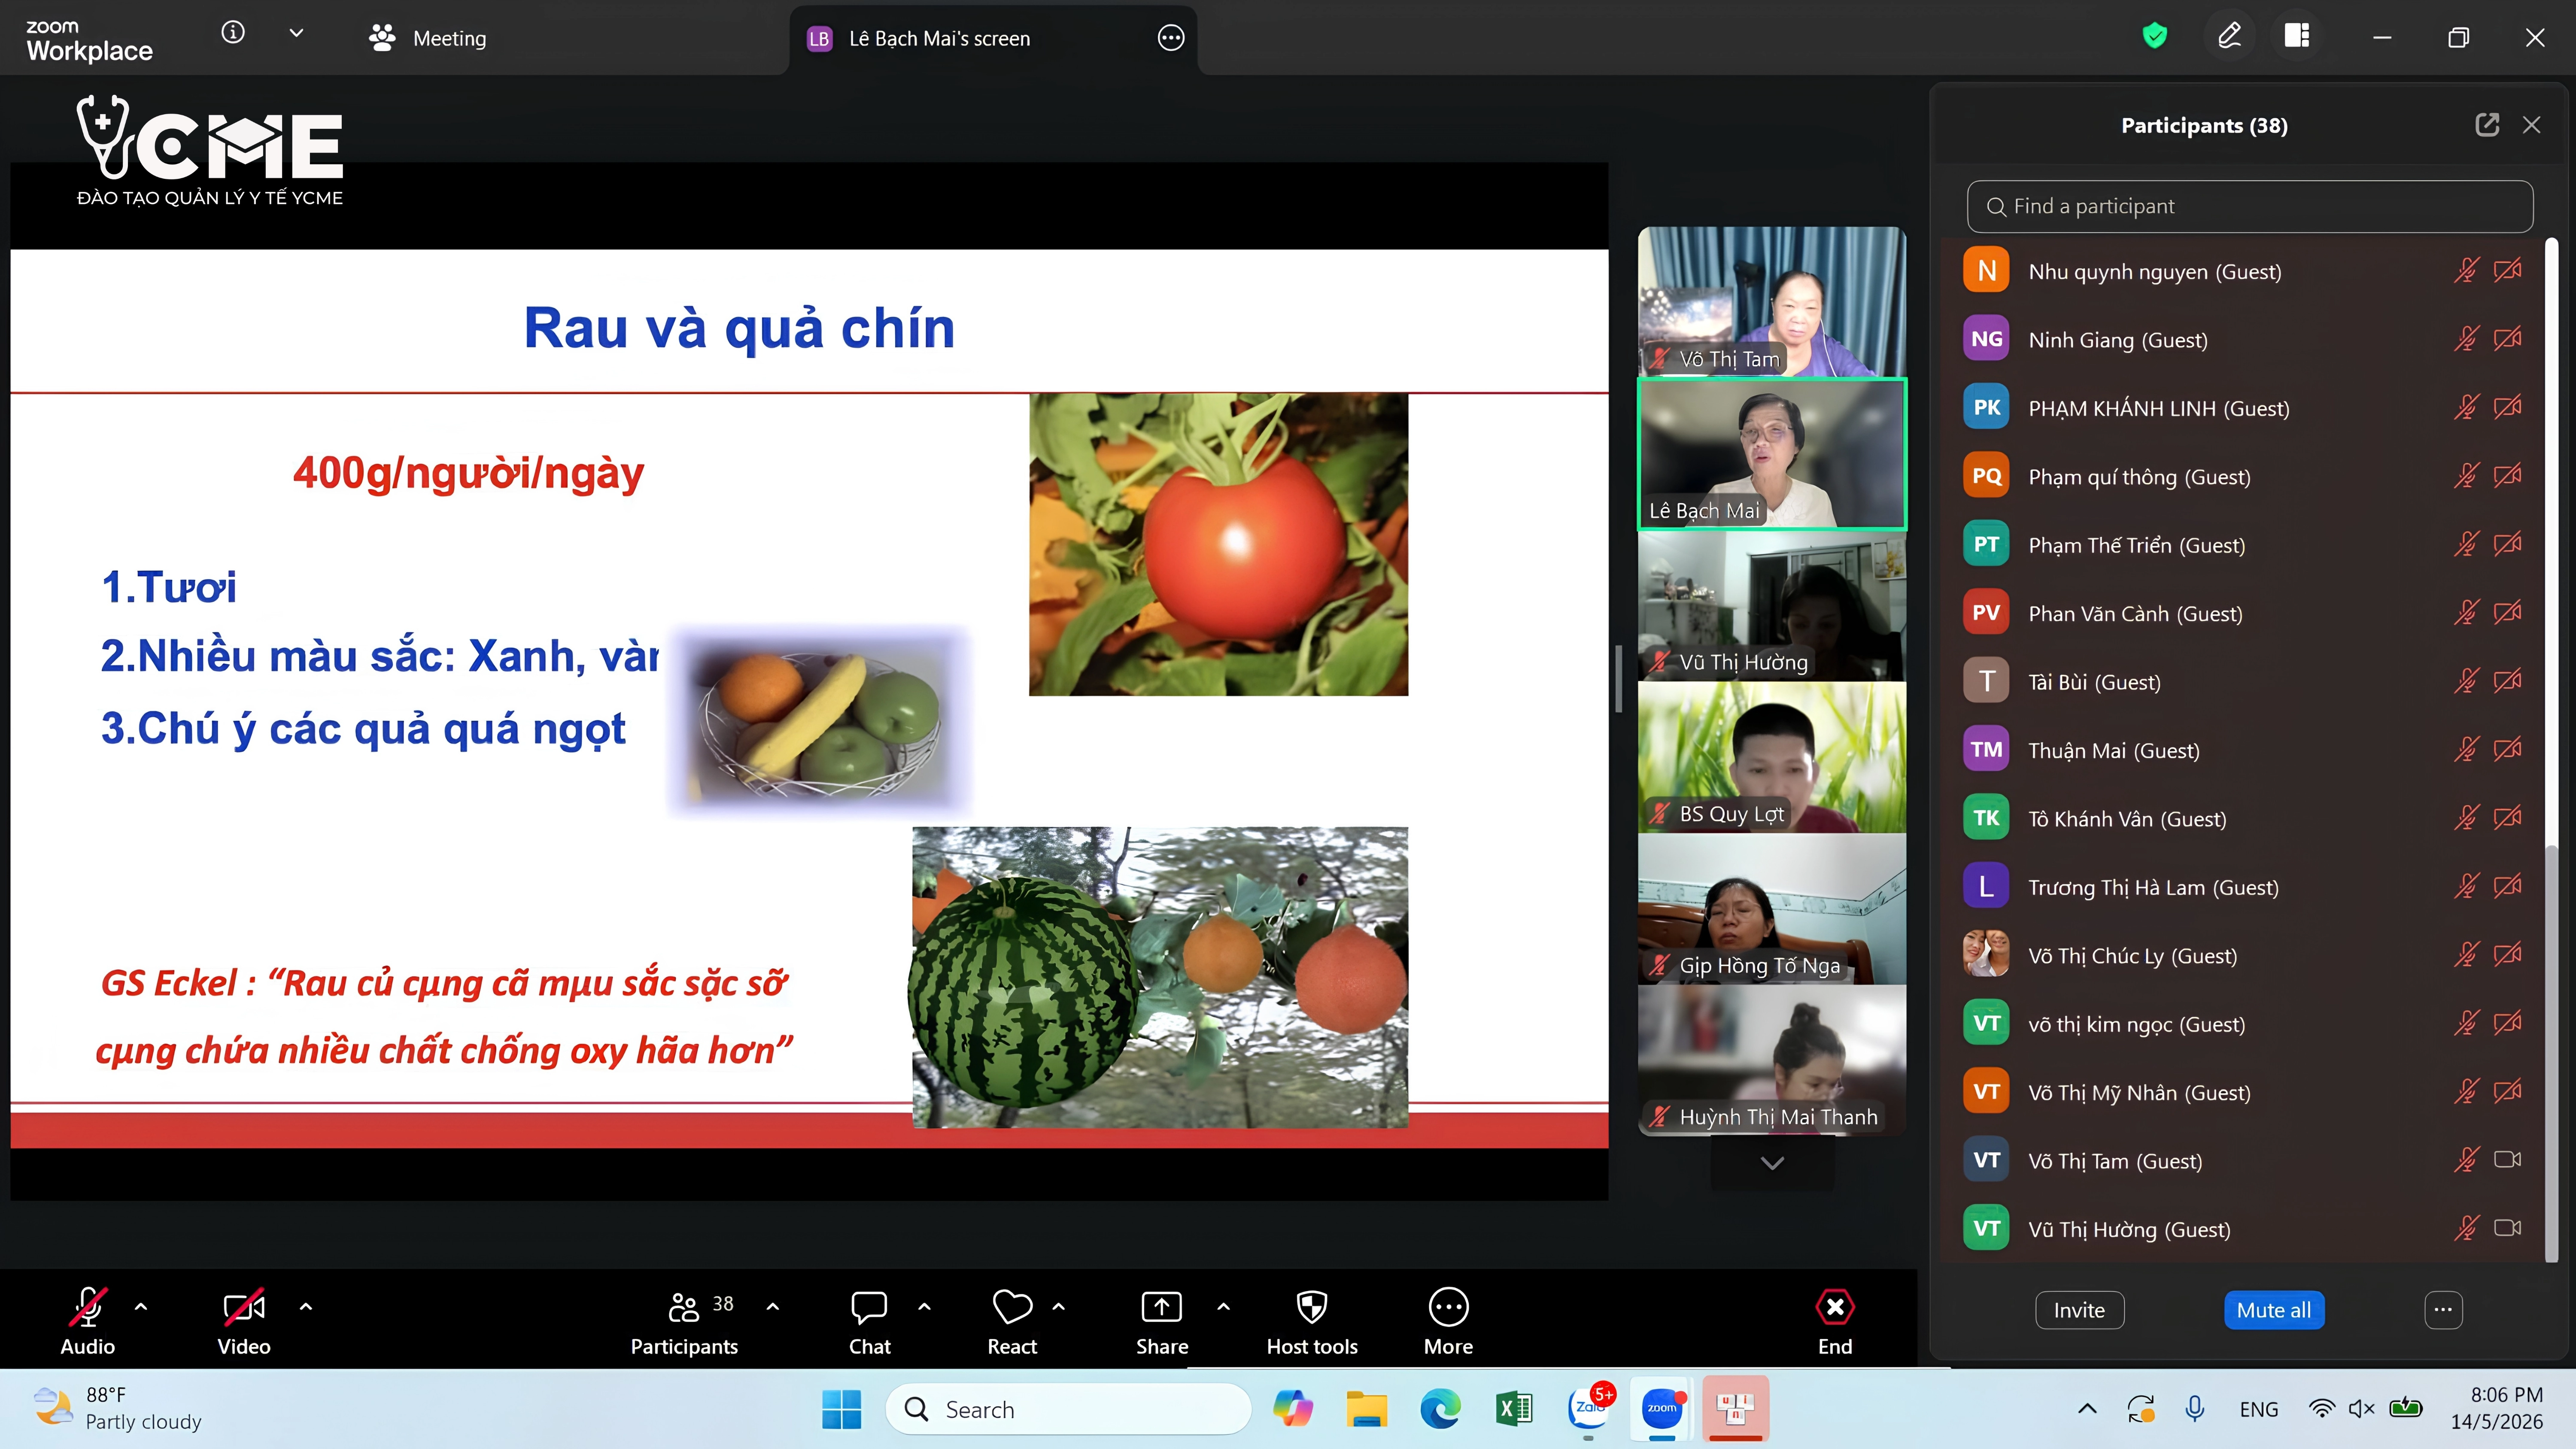Open the Meeting tab
The width and height of the screenshot is (2576, 1449).
(x=428, y=38)
